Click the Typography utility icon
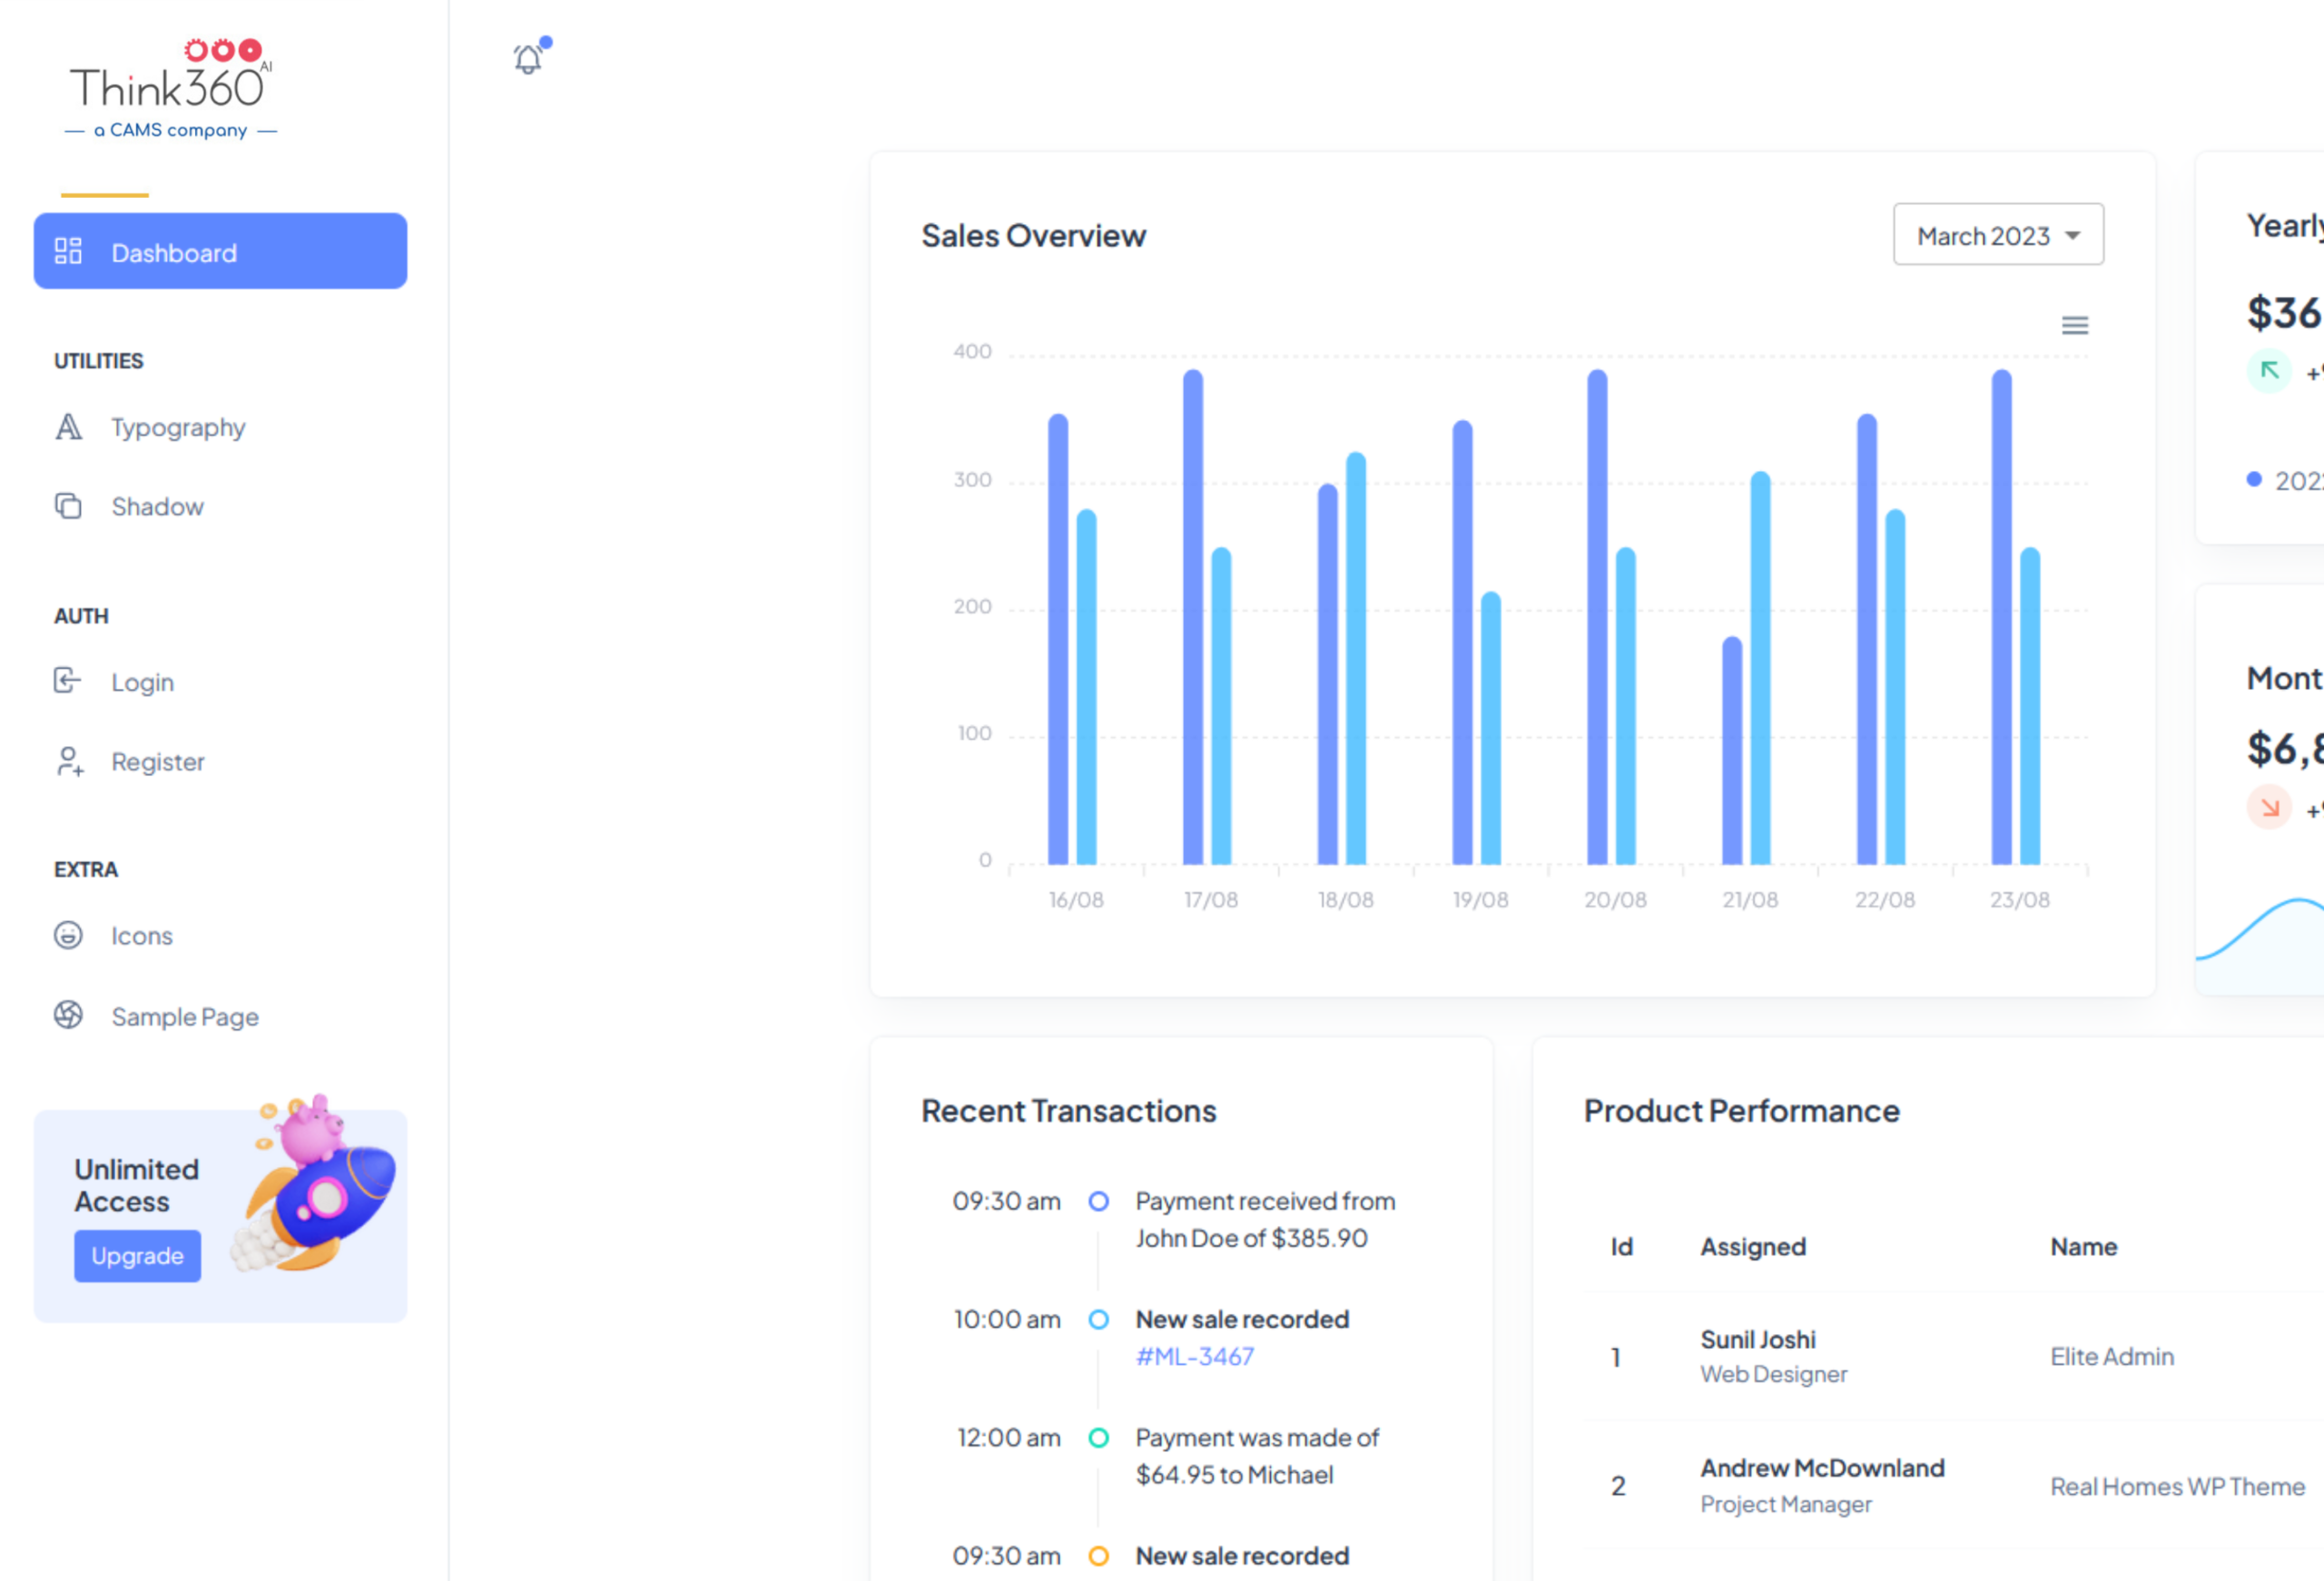2324x1581 pixels. point(67,427)
